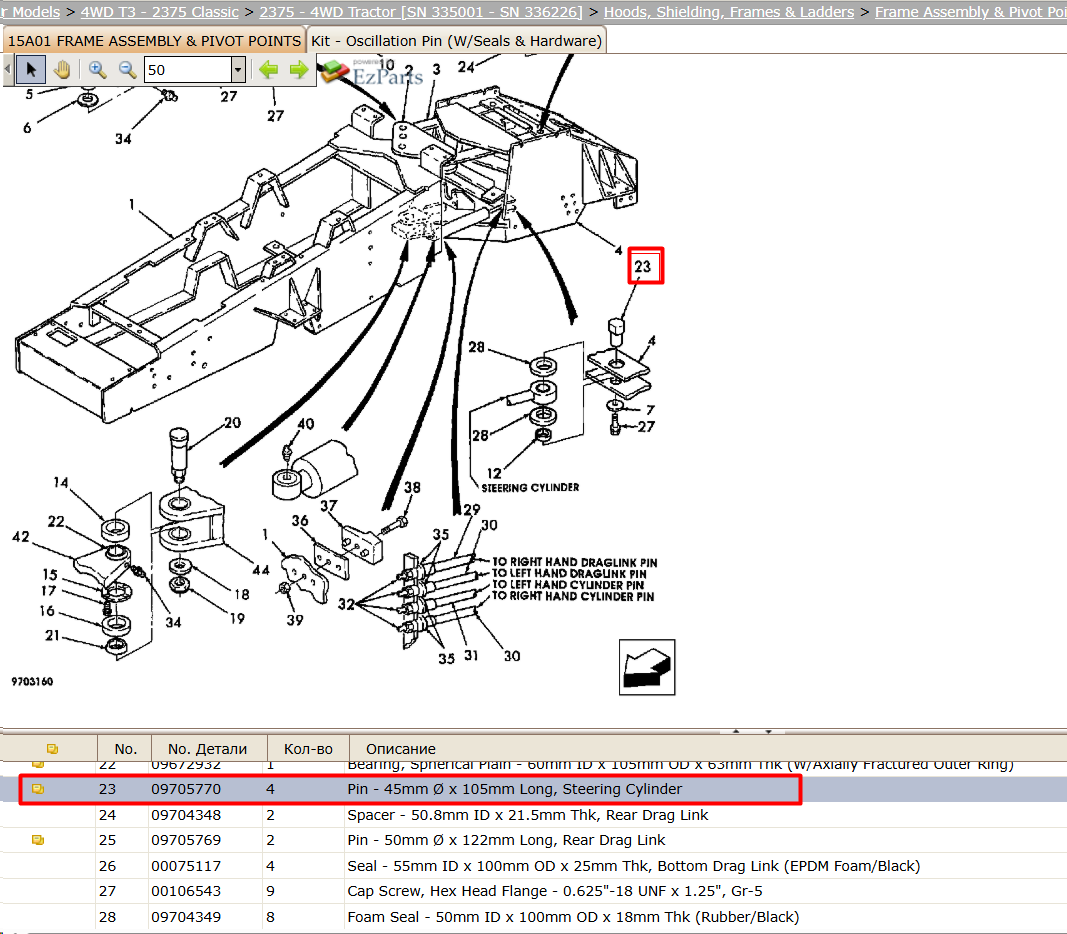
Task: Zoom out with the minus magnifier
Action: 127,69
